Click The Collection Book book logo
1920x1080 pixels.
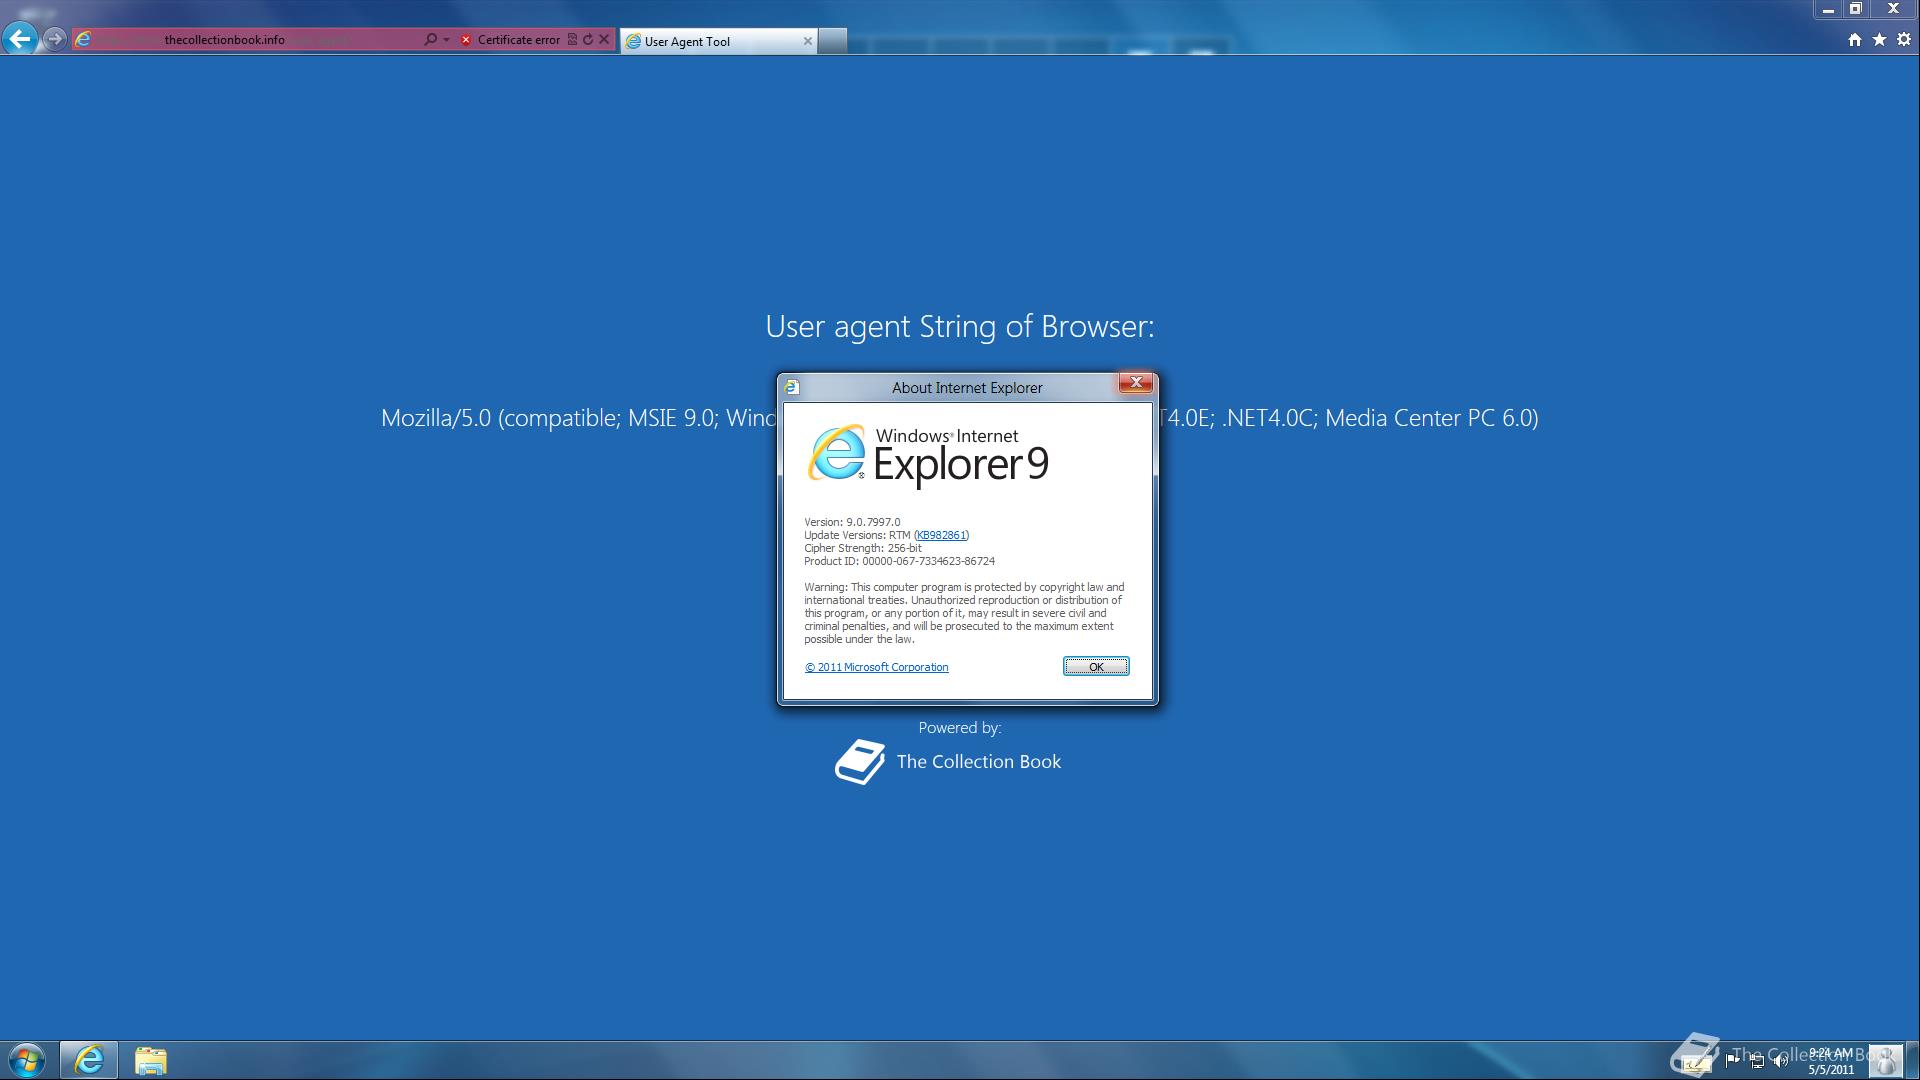pos(860,762)
